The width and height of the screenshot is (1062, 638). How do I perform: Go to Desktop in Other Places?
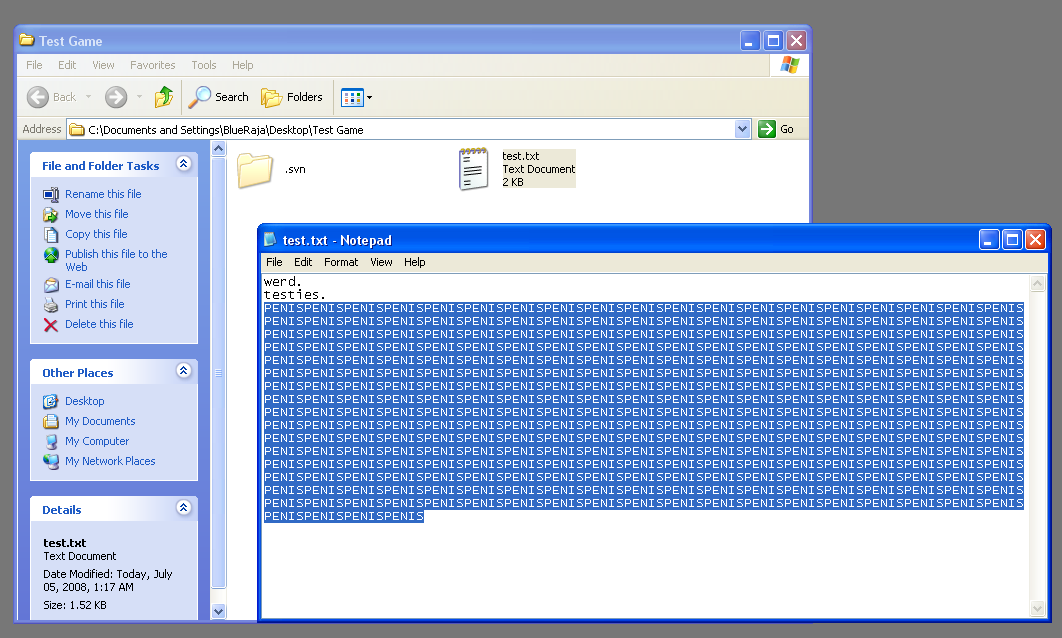pos(85,401)
